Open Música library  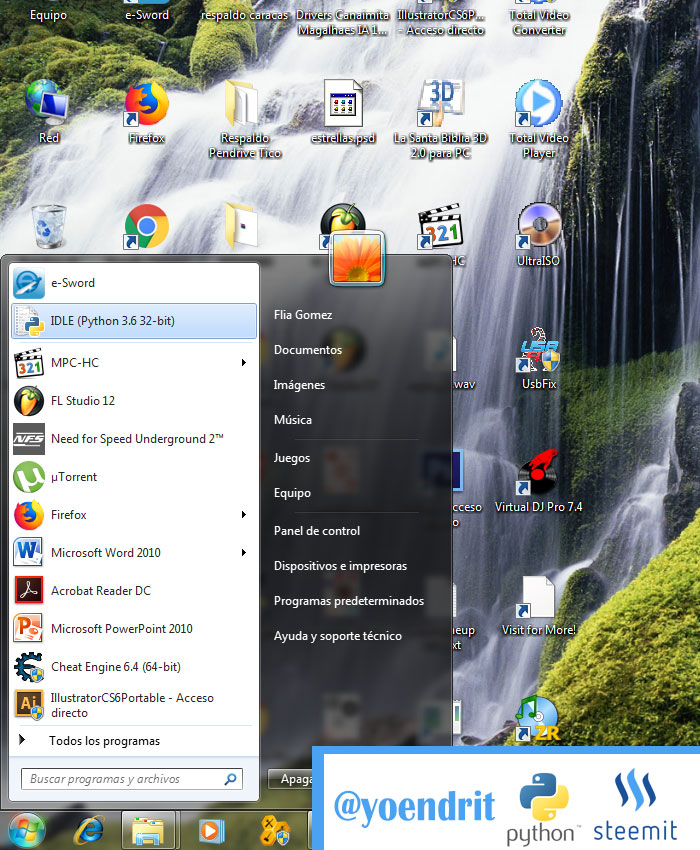tap(292, 420)
